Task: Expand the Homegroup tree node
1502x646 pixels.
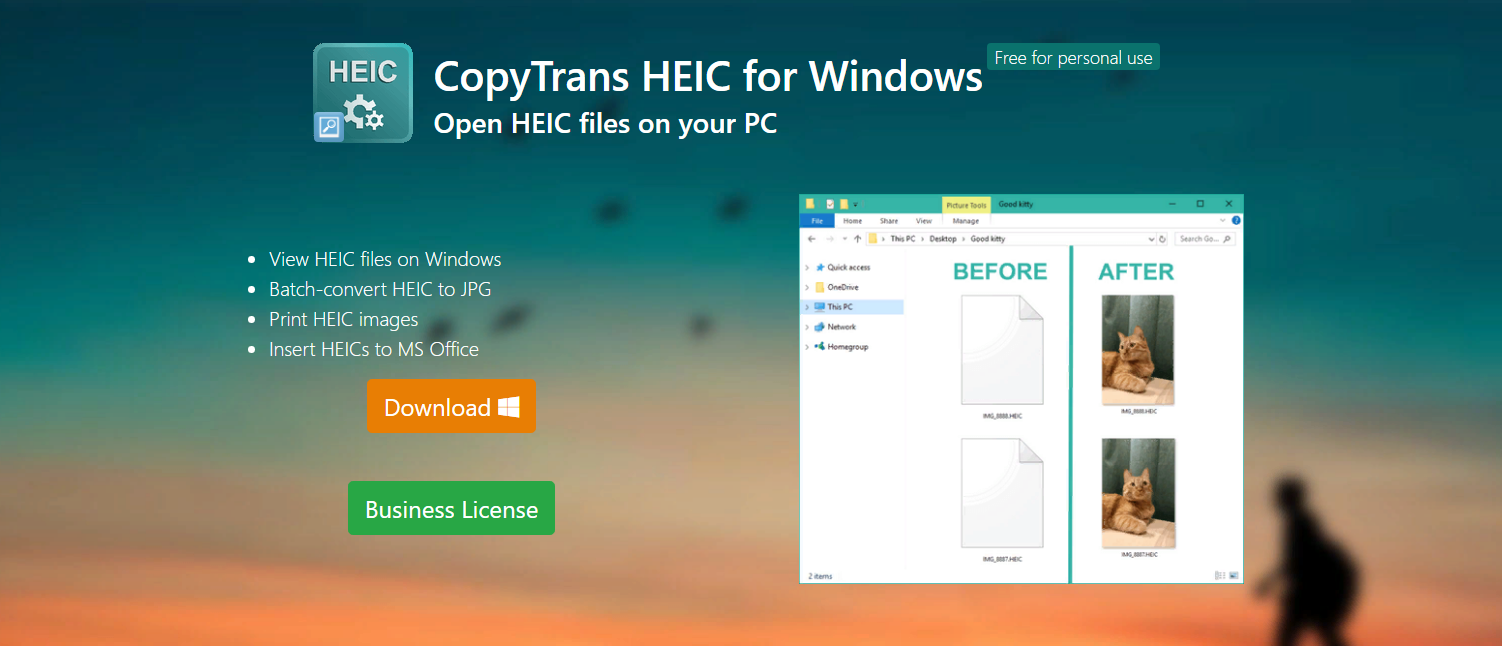Action: [808, 347]
